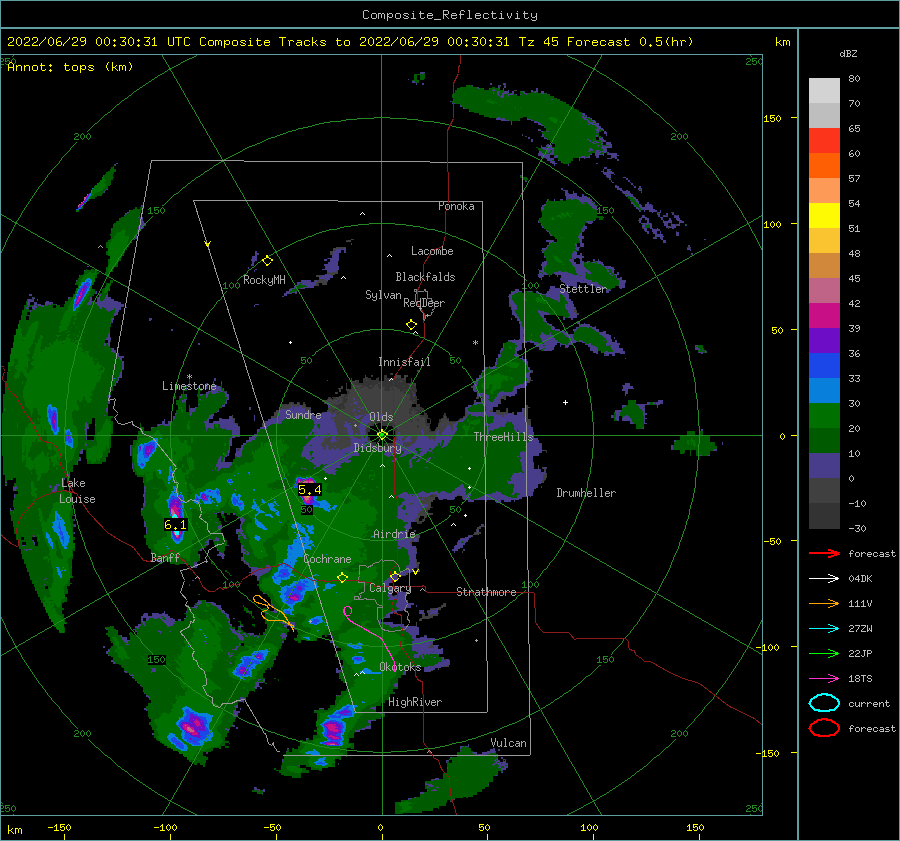This screenshot has height=841, width=900.
Task: Click the 18TS legend label text
Action: click(x=860, y=679)
